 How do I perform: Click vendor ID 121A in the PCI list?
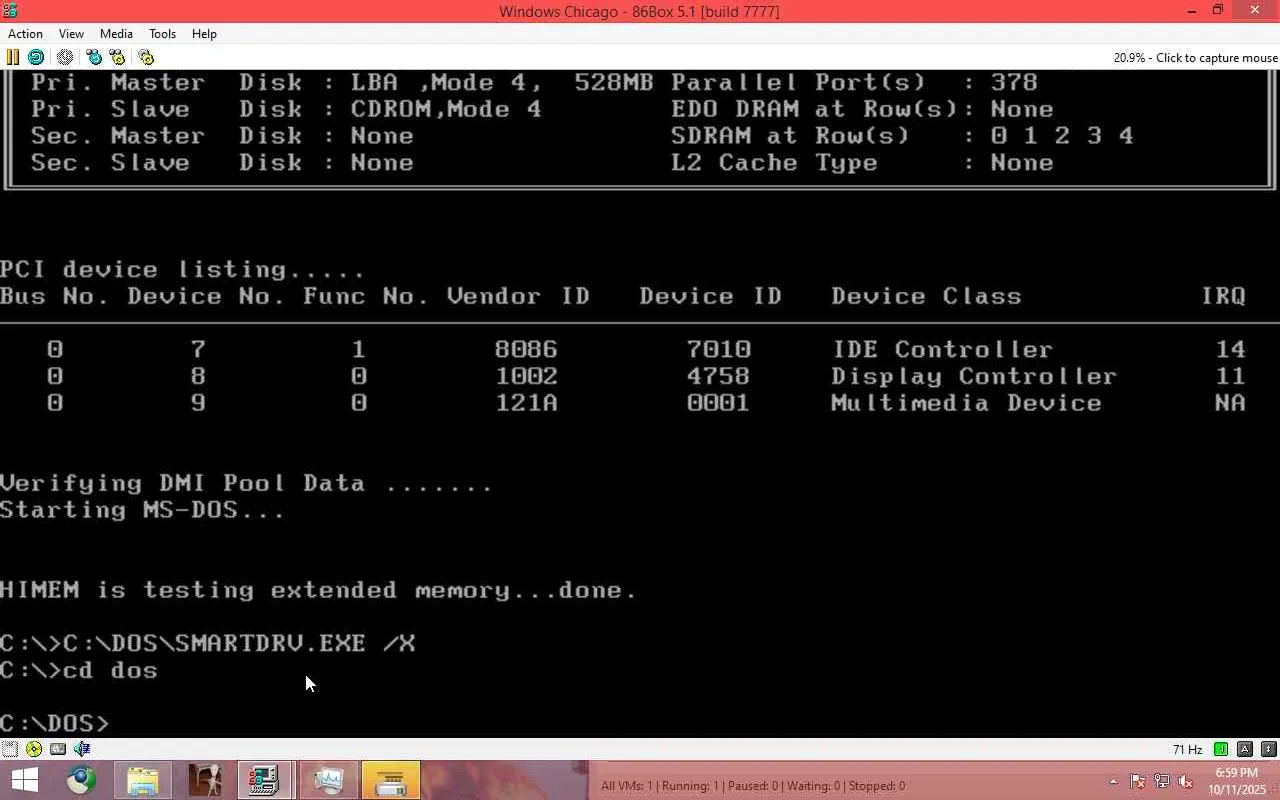point(526,403)
